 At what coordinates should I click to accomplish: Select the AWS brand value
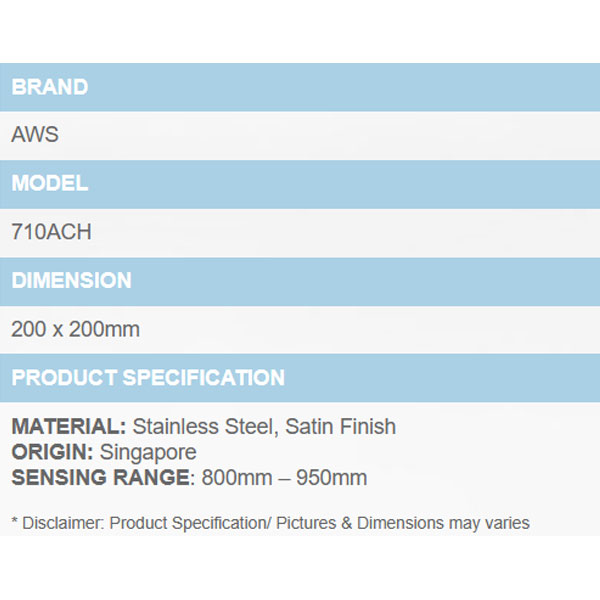35,135
